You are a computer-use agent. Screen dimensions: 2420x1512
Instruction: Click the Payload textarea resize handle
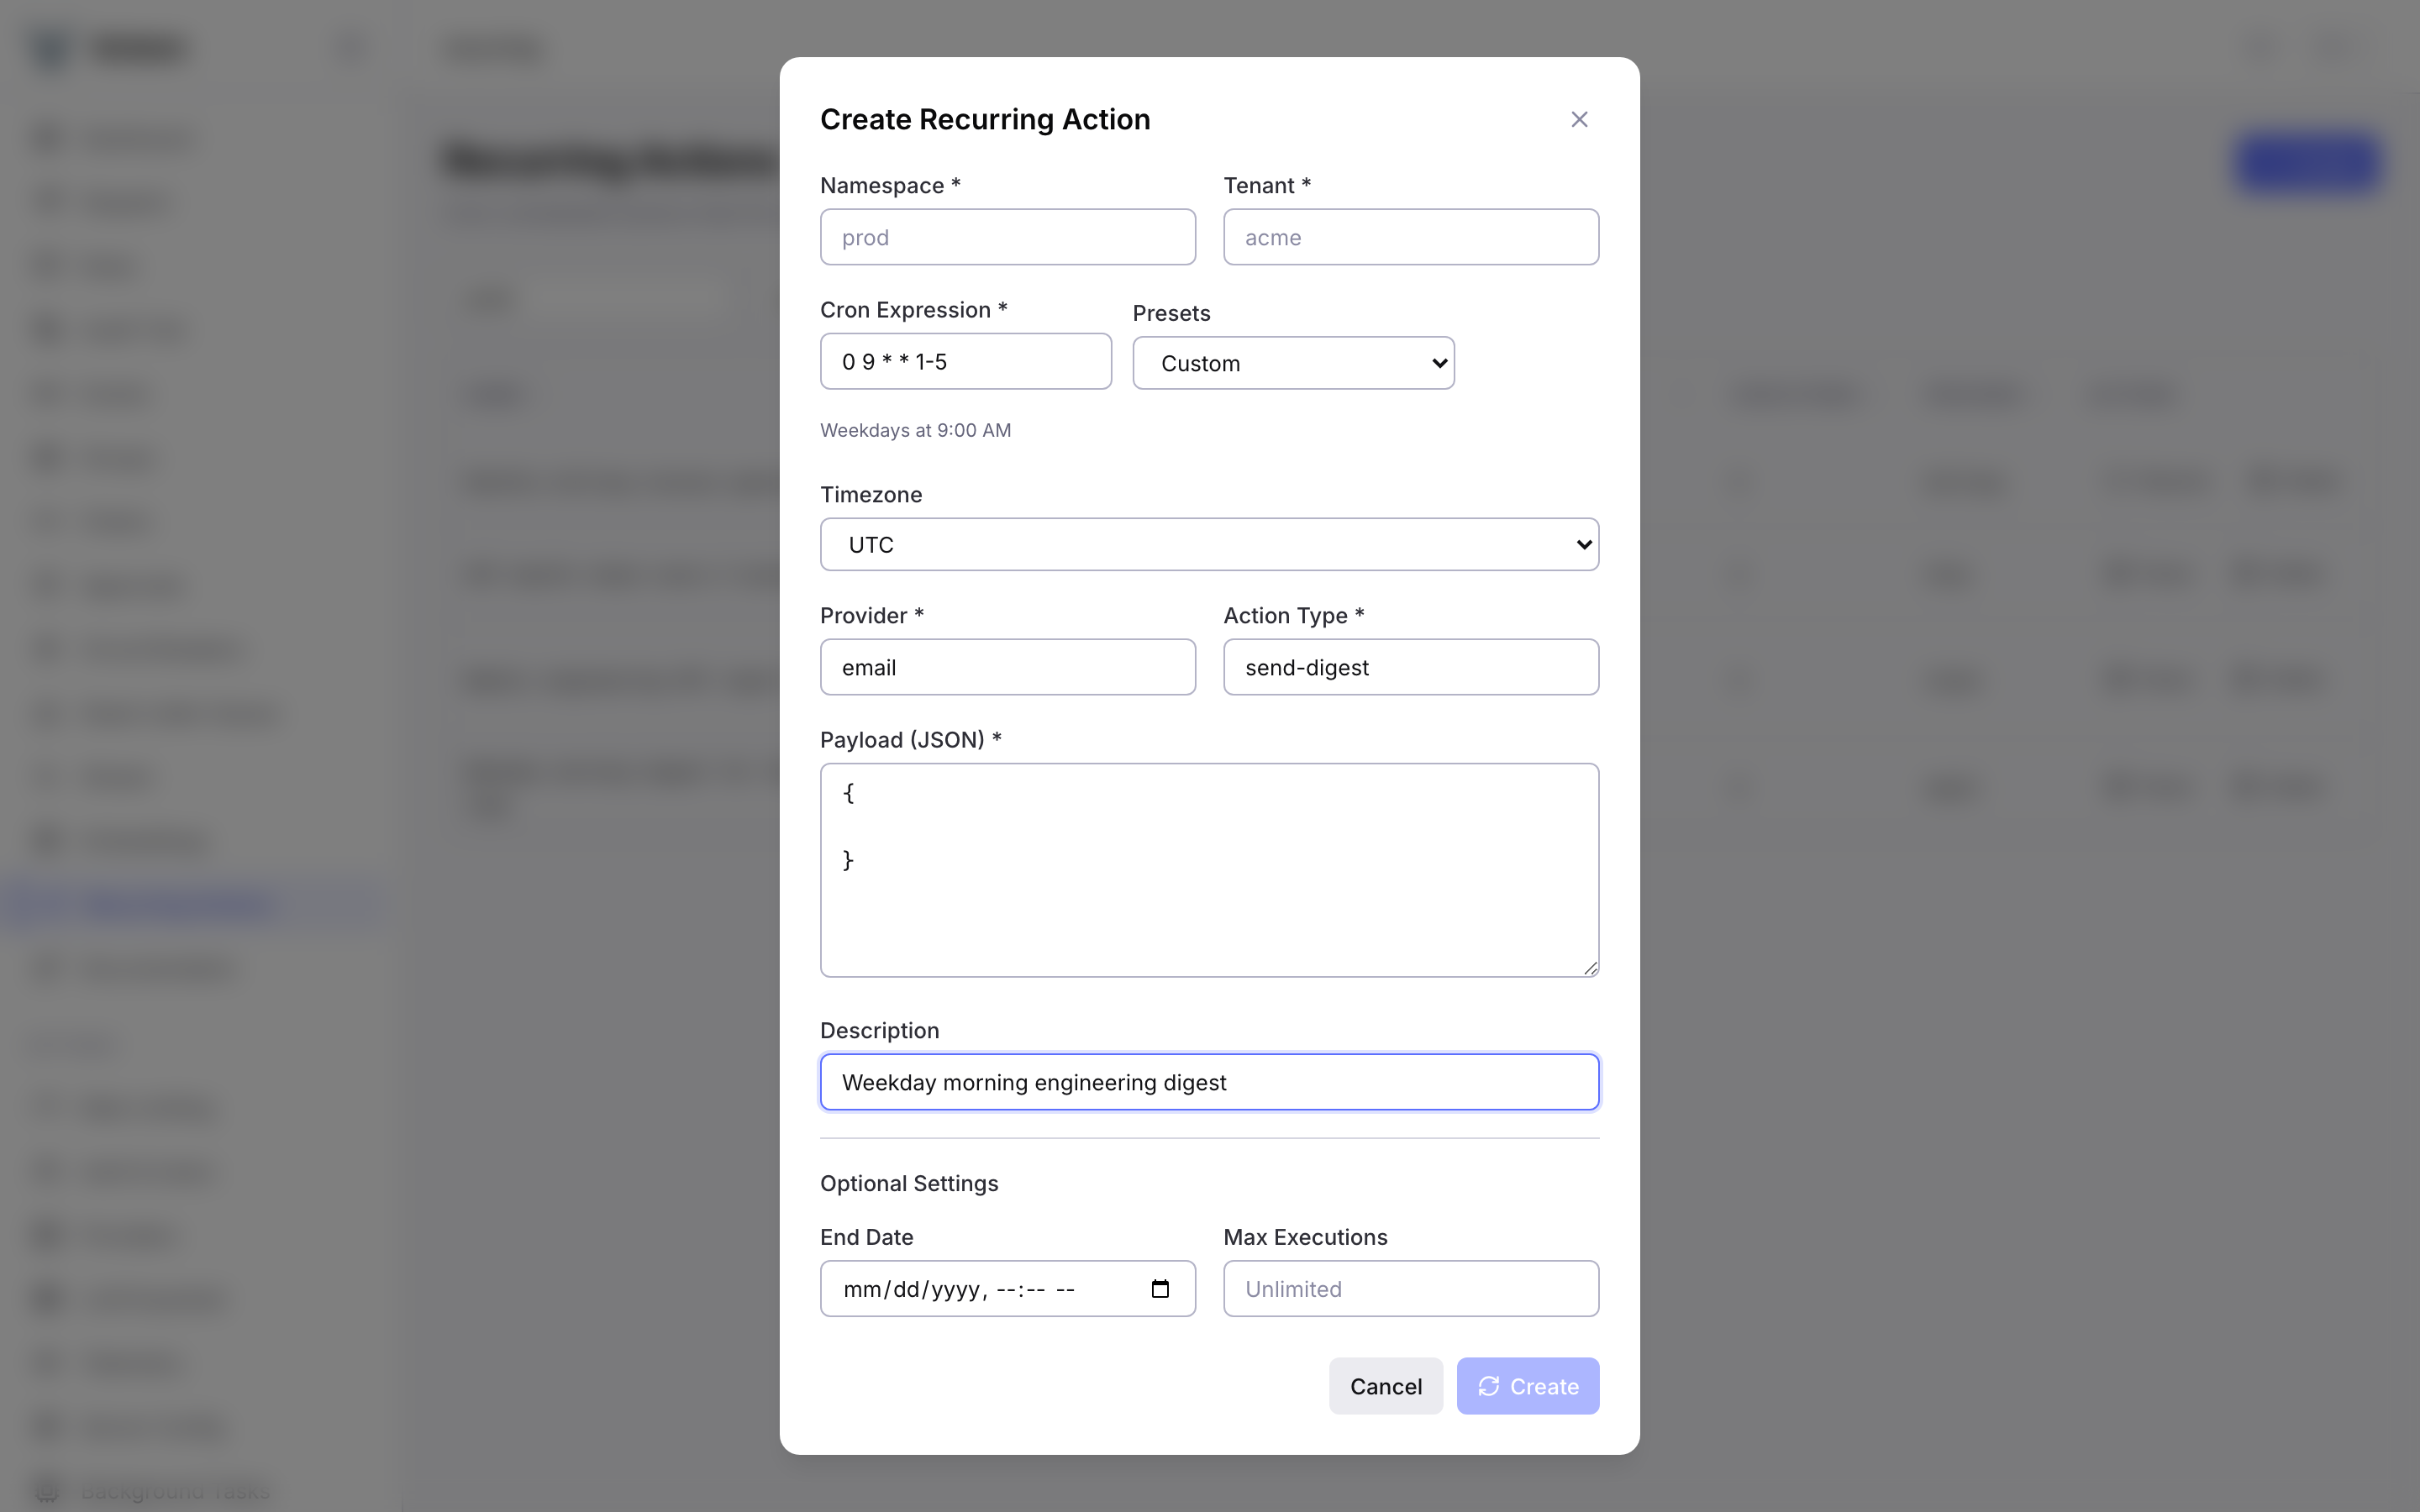coord(1590,966)
